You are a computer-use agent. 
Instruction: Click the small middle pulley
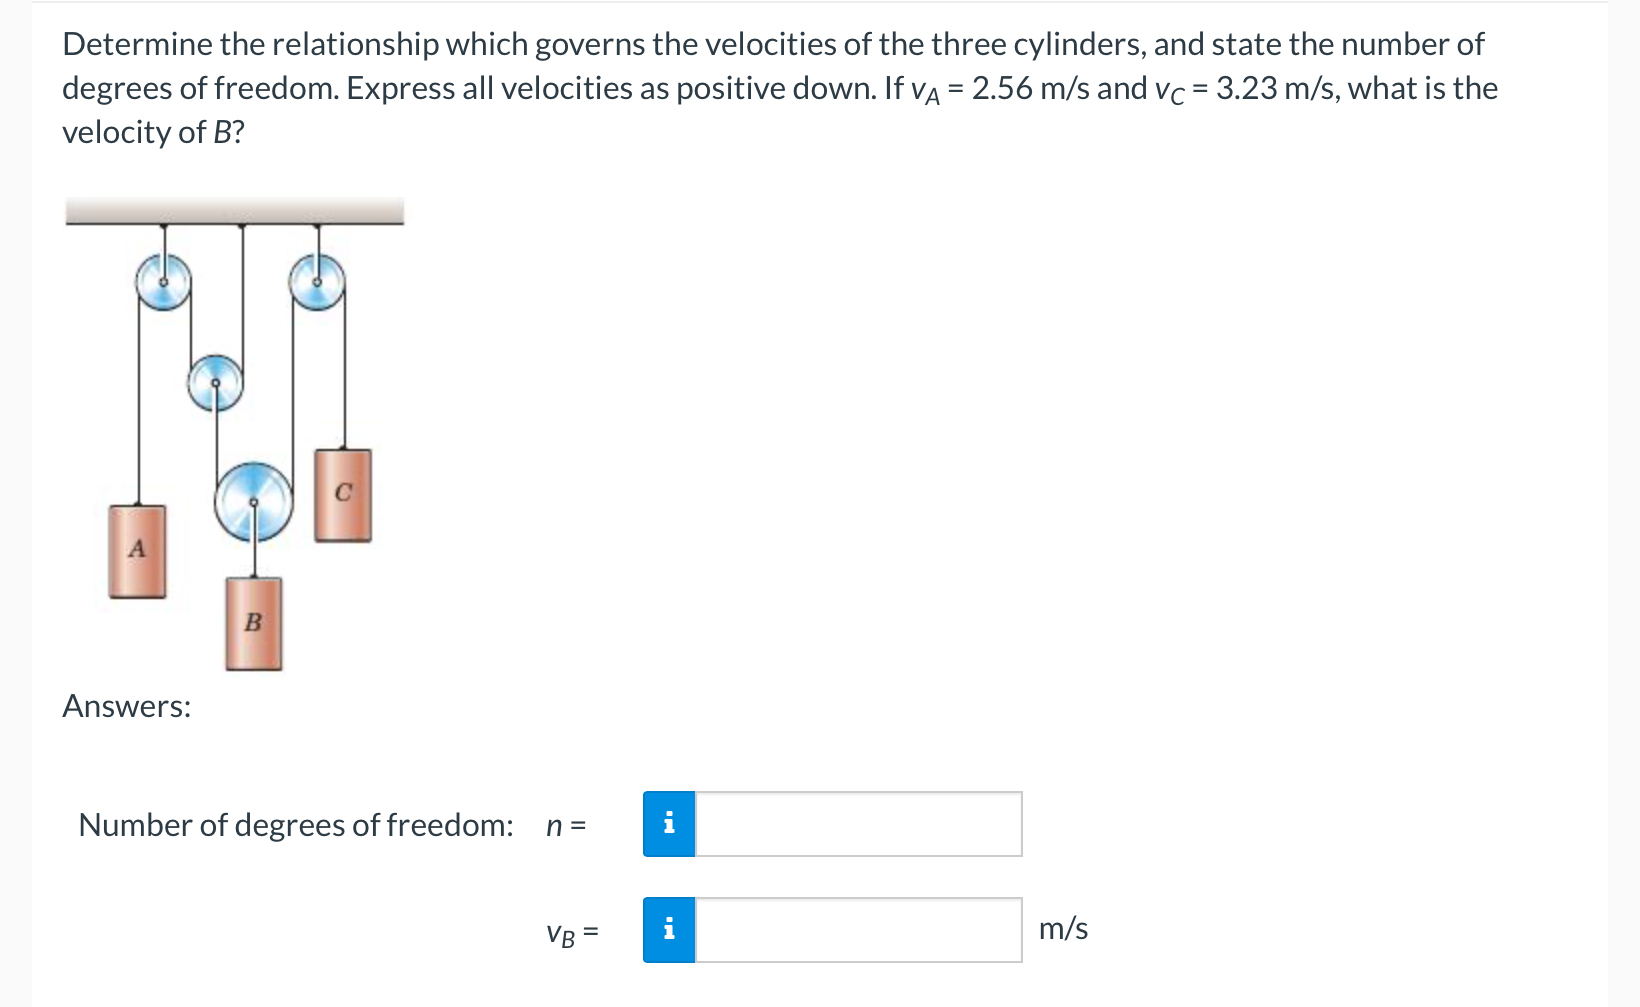(214, 383)
